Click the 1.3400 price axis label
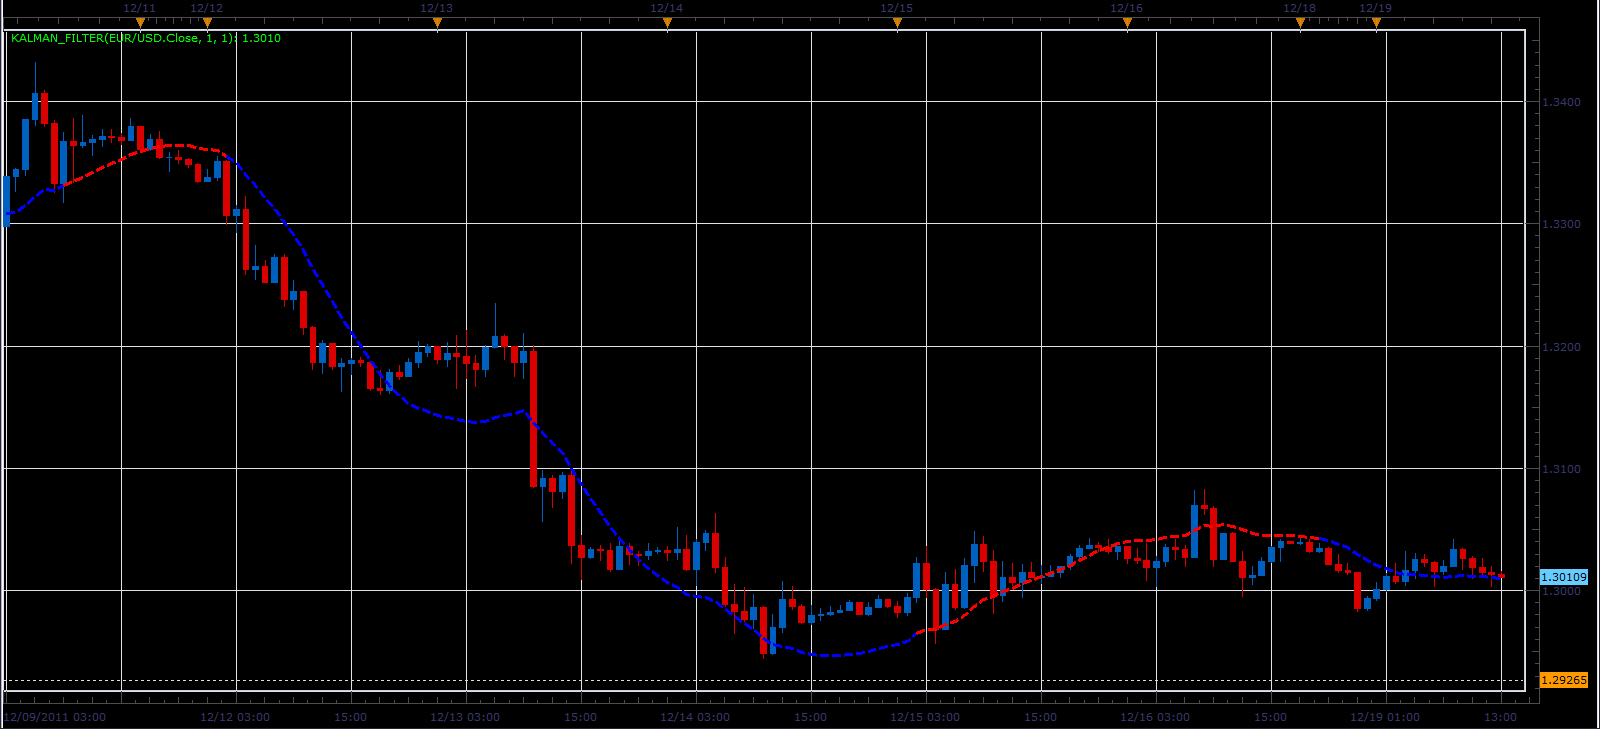The height and width of the screenshot is (729, 1600). pos(1561,102)
